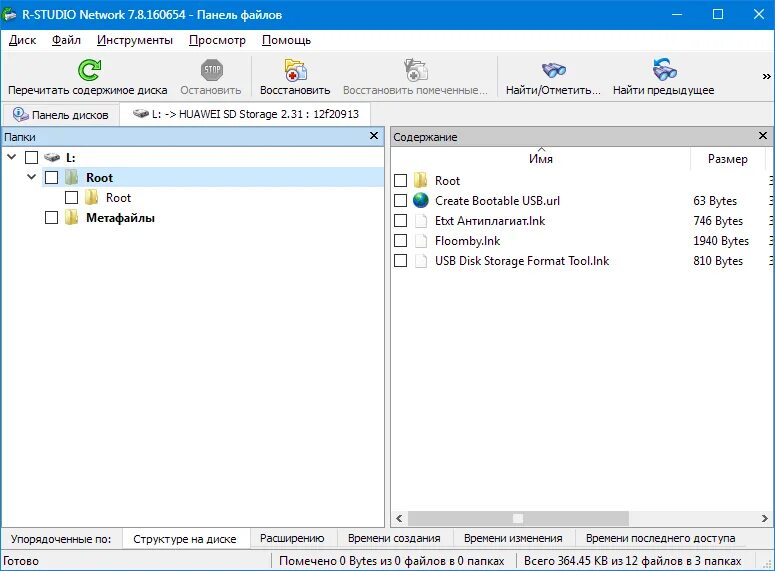Select USB Disk Storage Format Tool.lnk name
The height and width of the screenshot is (571, 775).
pos(522,261)
